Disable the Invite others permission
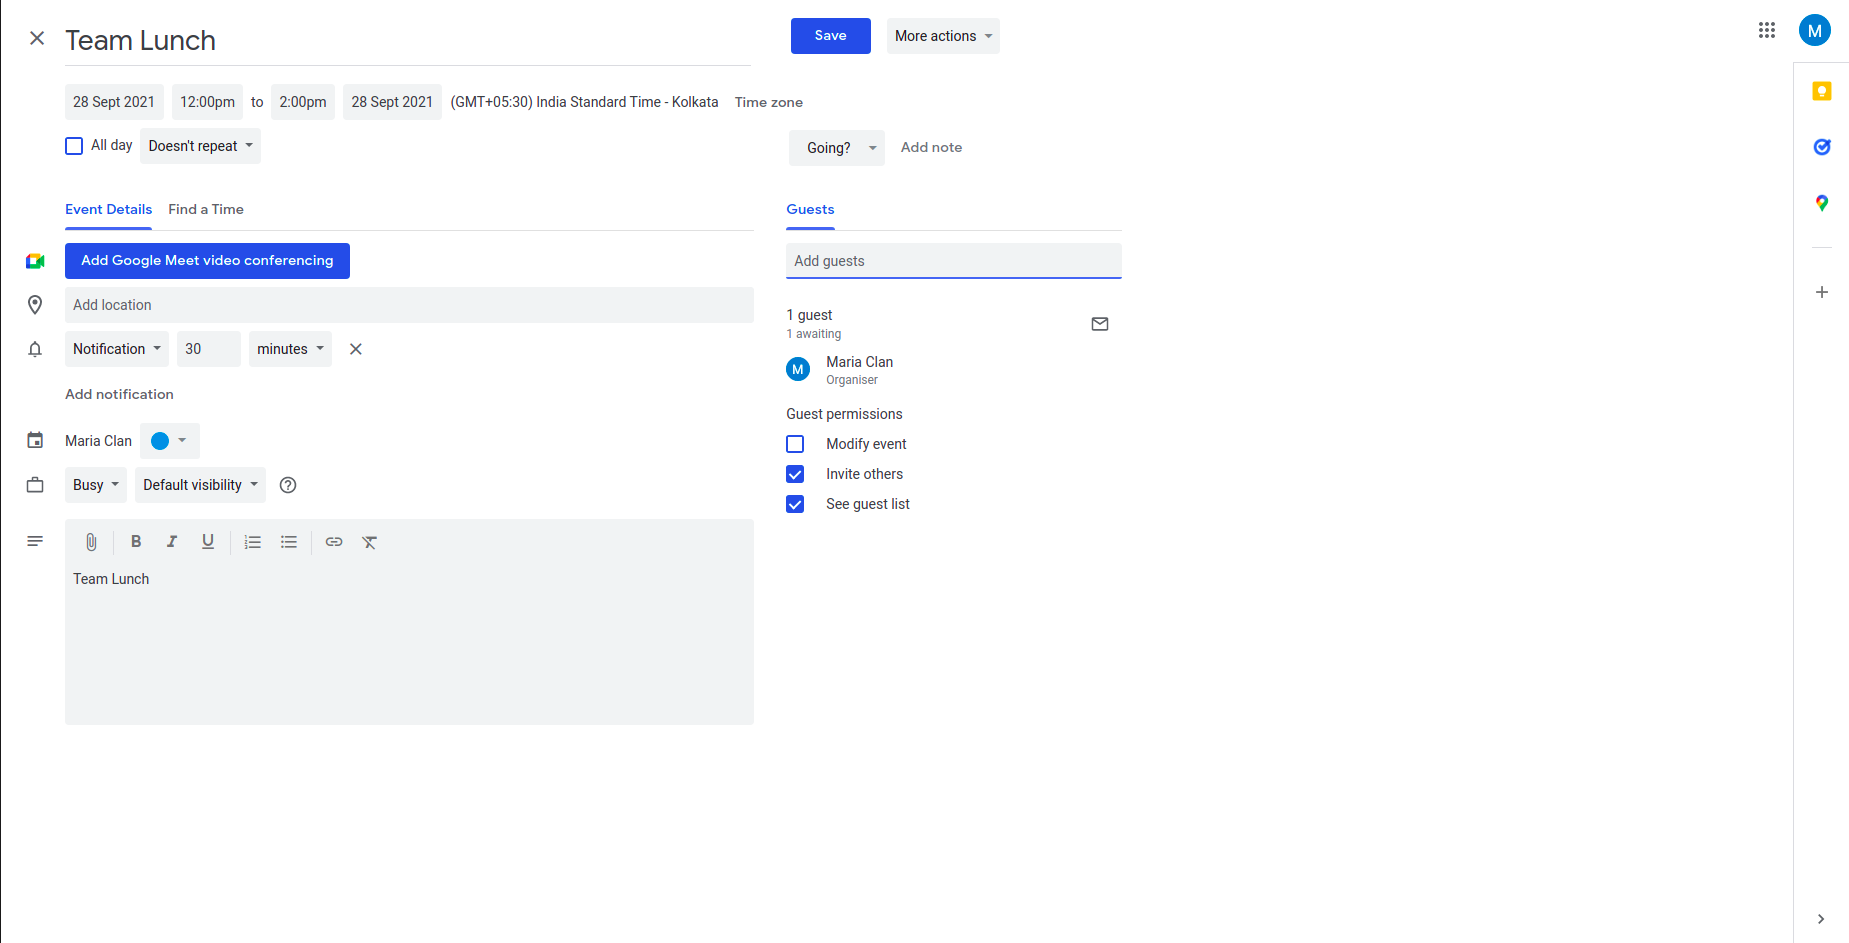 pyautogui.click(x=794, y=473)
